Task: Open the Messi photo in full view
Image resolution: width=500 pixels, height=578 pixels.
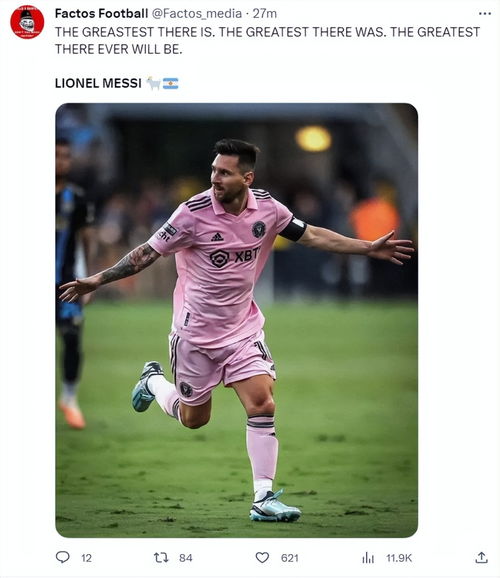Action: [236, 320]
